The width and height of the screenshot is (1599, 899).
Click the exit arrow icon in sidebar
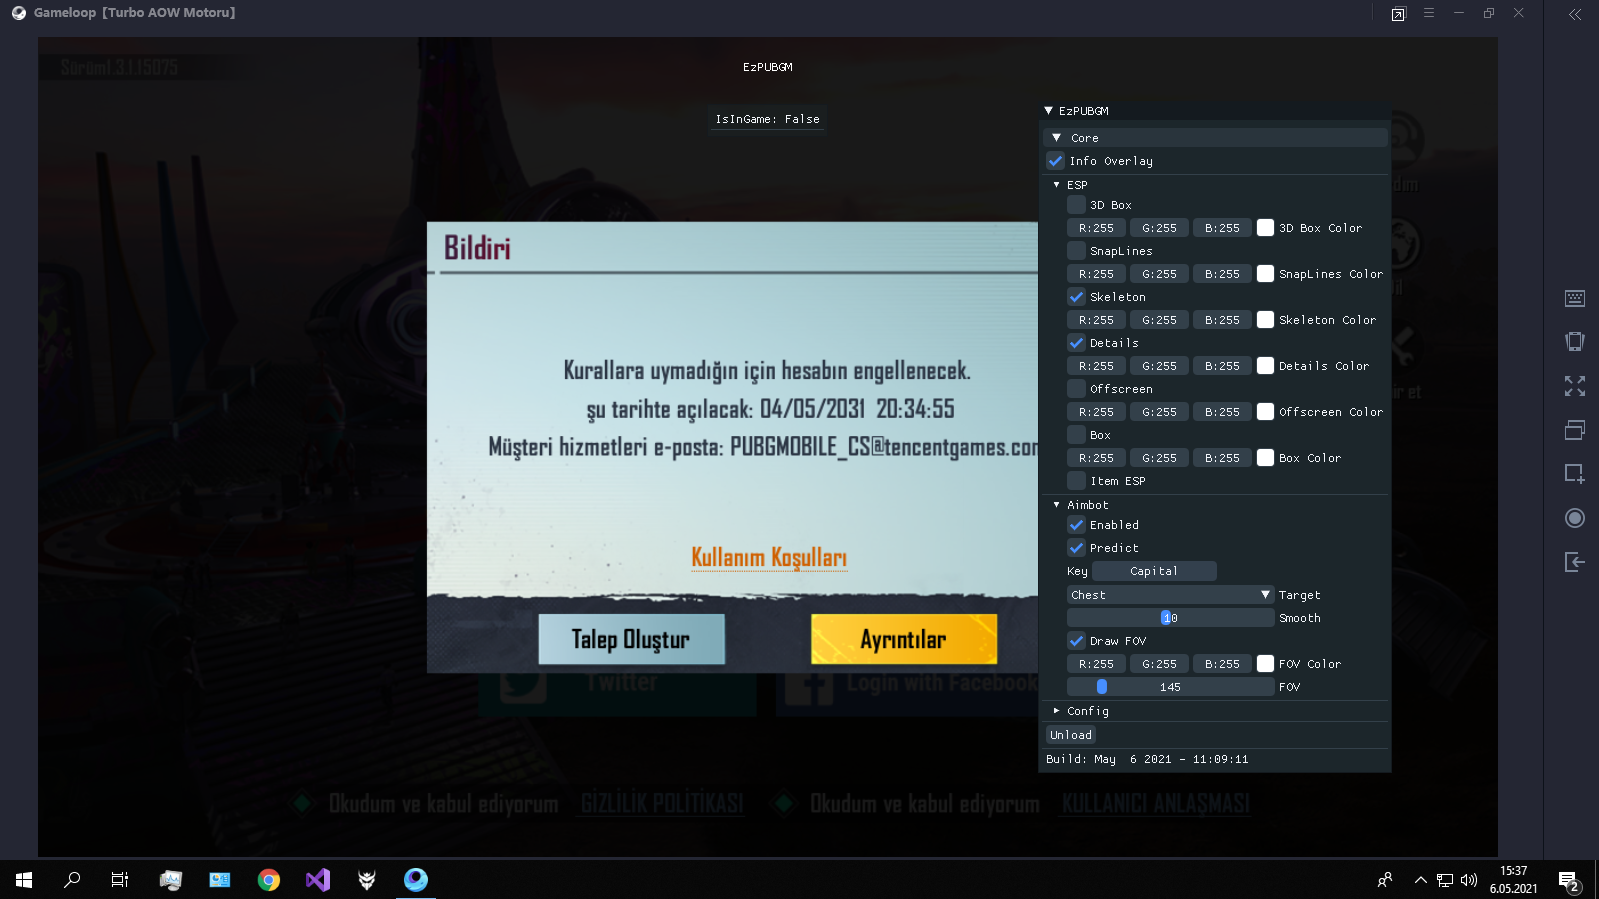1574,562
